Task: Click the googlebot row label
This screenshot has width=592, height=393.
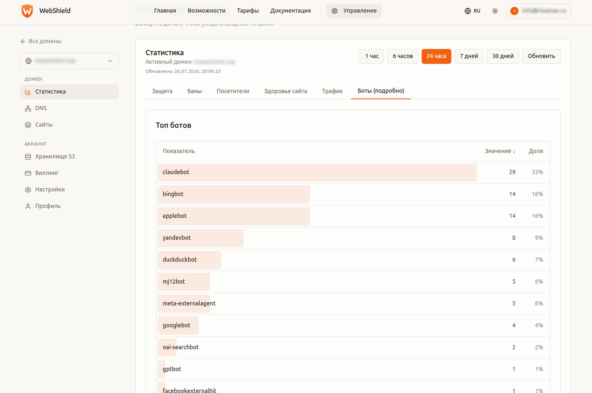Action: click(176, 325)
